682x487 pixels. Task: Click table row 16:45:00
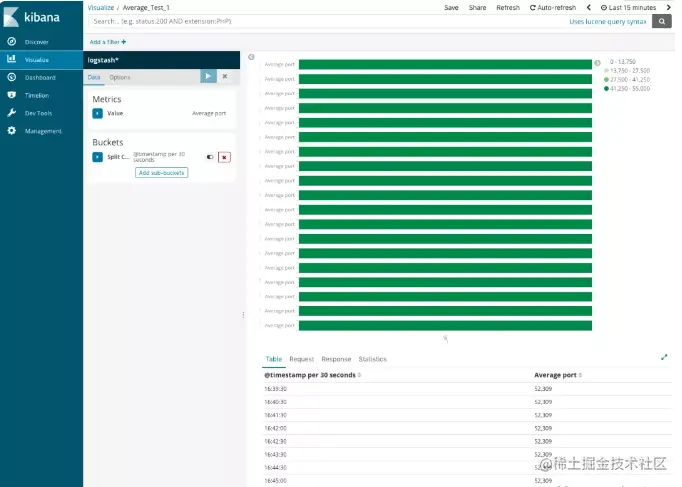468,480
